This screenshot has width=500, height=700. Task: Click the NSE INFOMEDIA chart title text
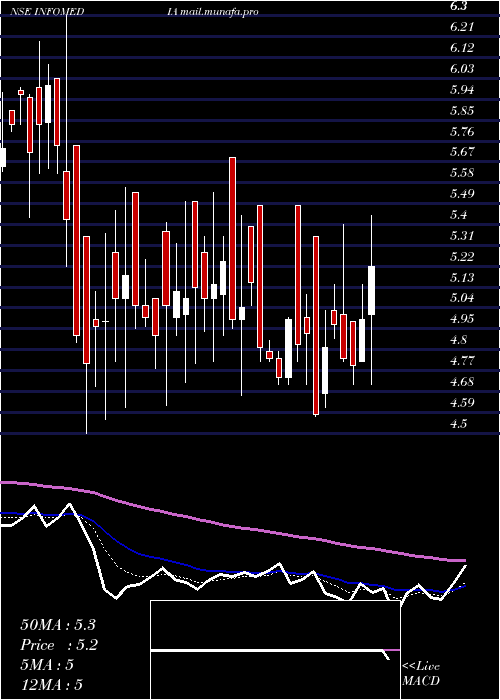[x=95, y=12]
